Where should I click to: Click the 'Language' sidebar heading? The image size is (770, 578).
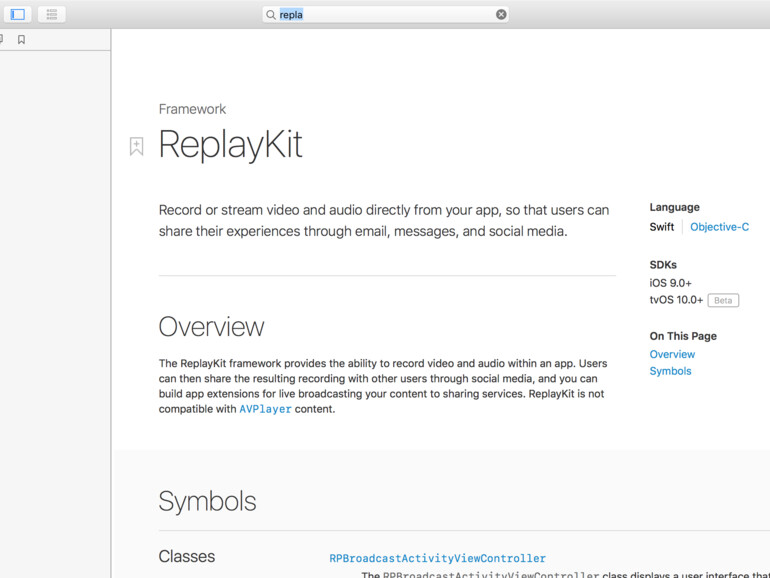pos(674,207)
